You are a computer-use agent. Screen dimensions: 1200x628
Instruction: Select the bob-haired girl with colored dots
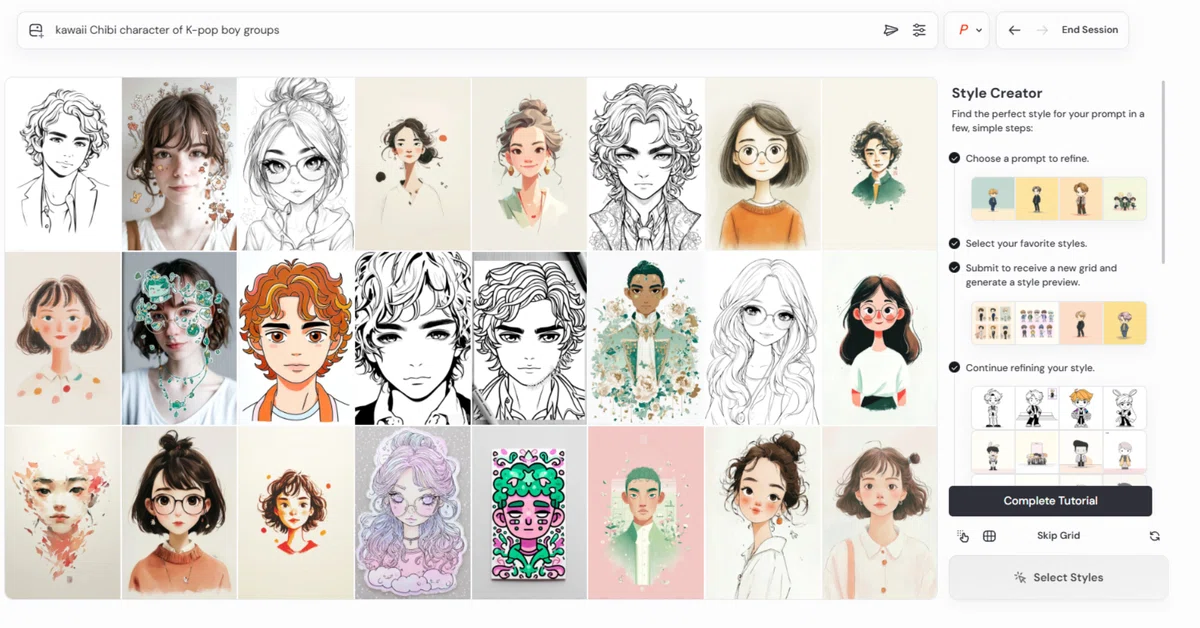(63, 338)
